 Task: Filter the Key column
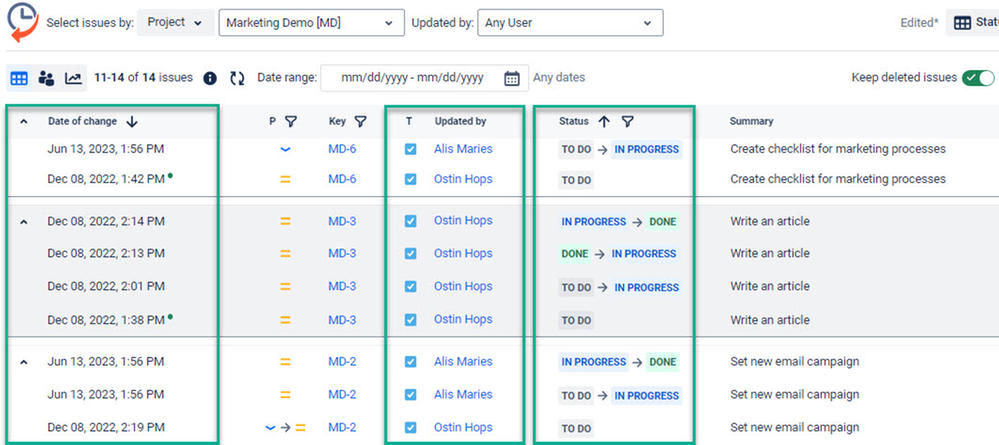360,121
